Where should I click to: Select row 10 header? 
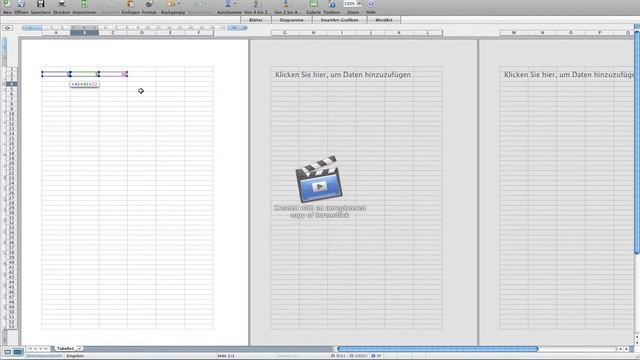(11, 114)
